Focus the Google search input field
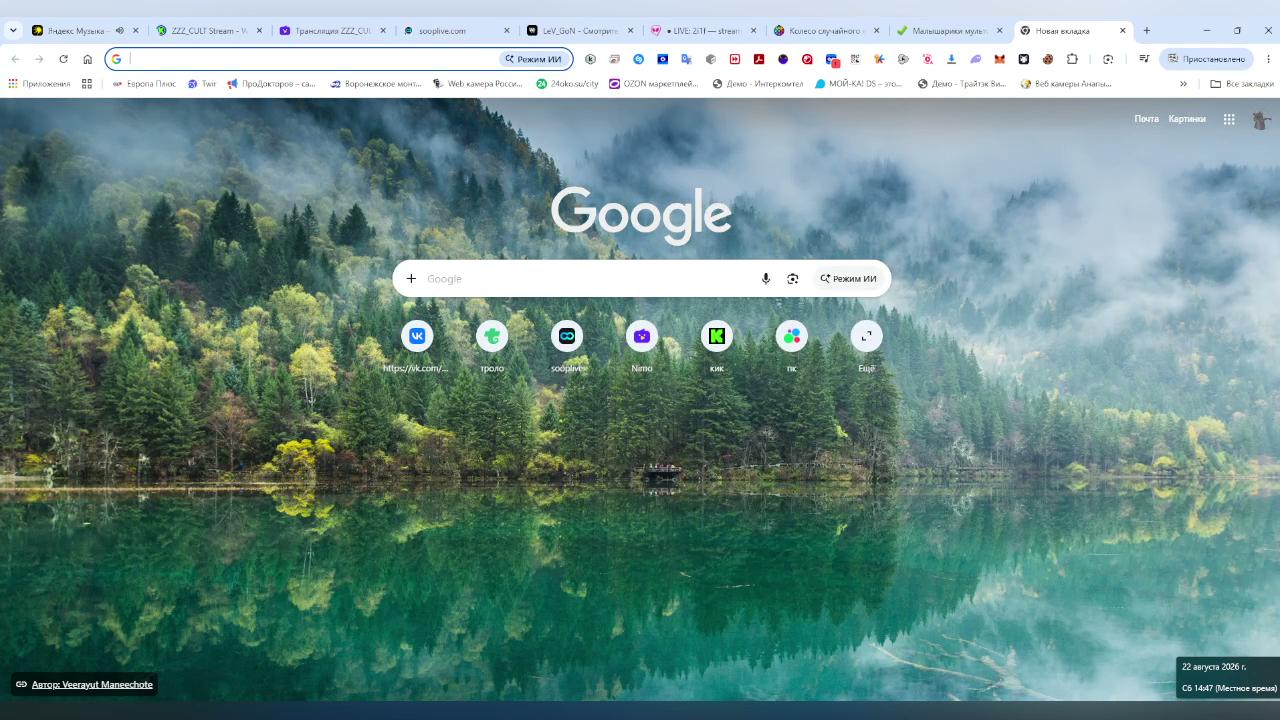The width and height of the screenshot is (1280, 720). 588,279
